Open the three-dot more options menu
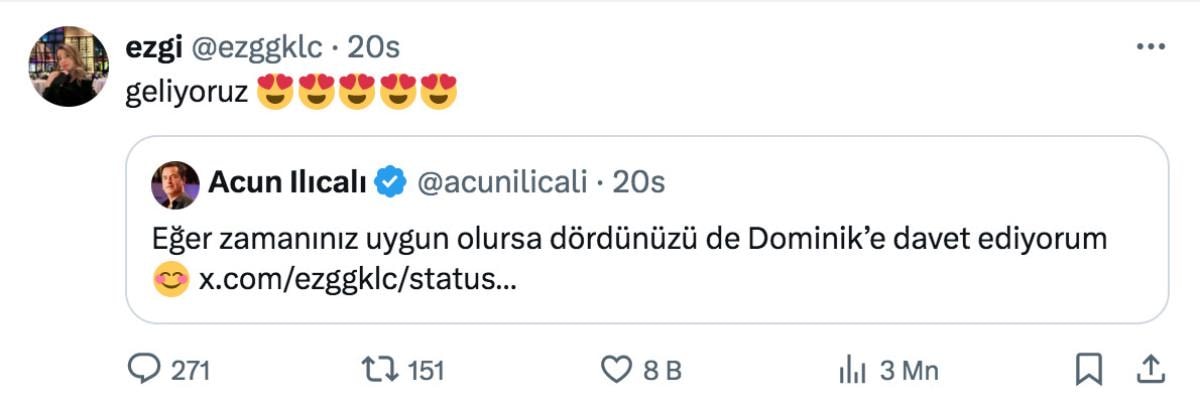Viewport: 1200px width, 405px height. (1151, 47)
